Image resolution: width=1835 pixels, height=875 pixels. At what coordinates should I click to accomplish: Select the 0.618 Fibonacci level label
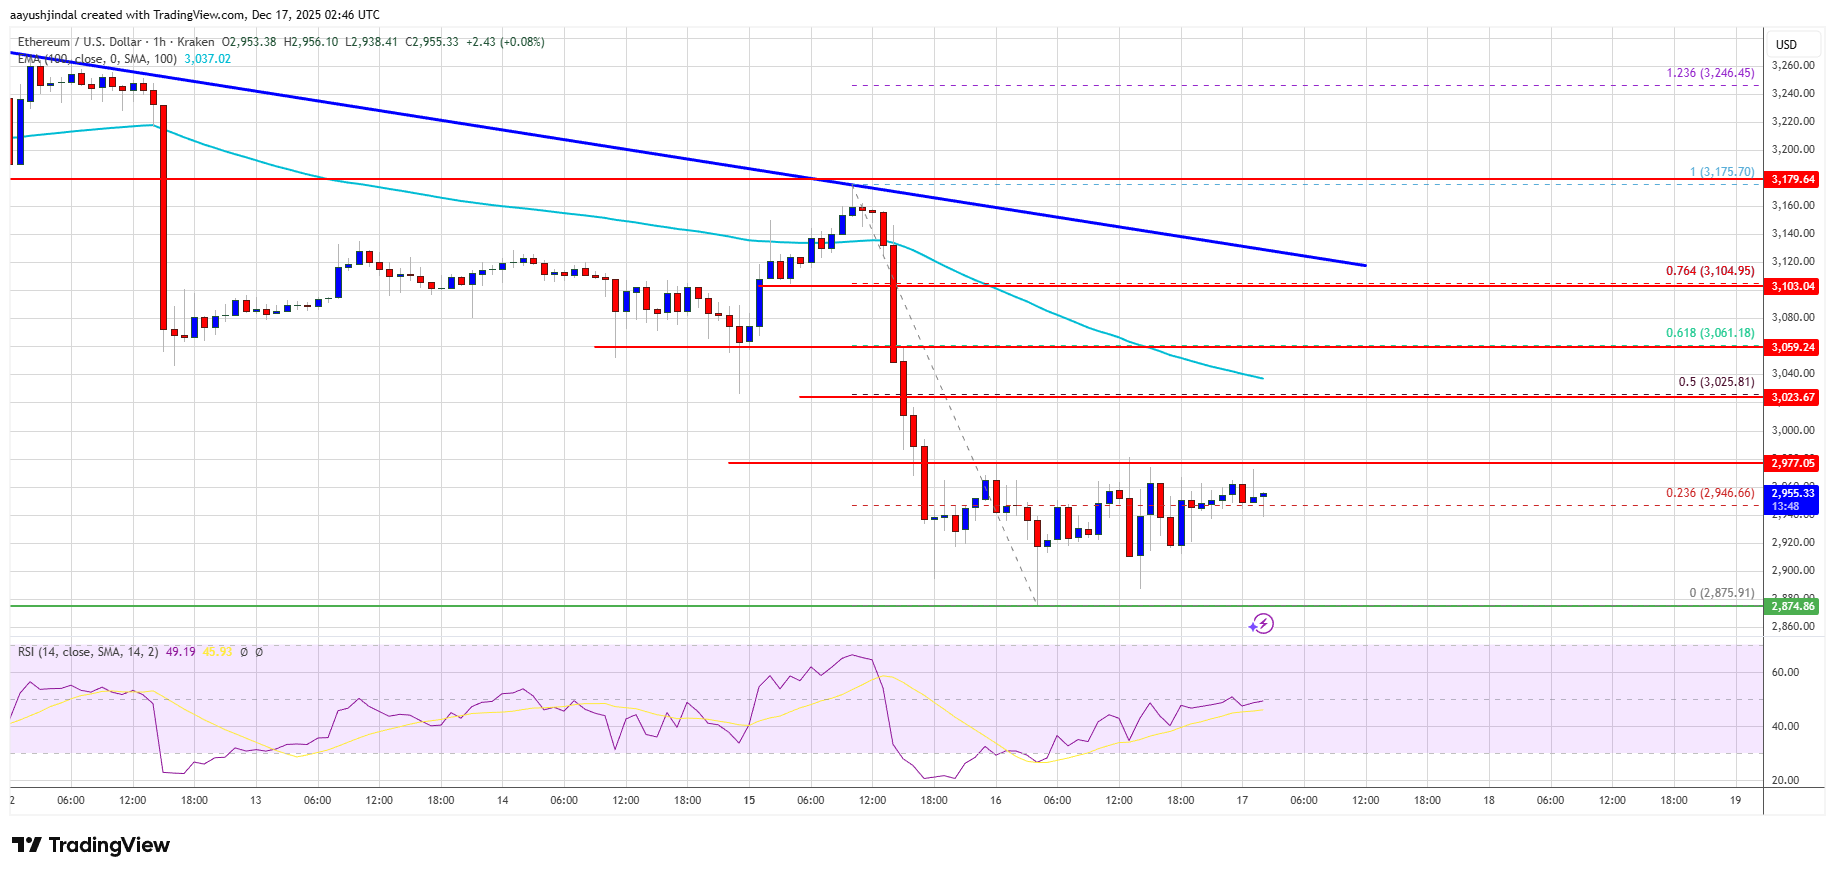[1709, 333]
